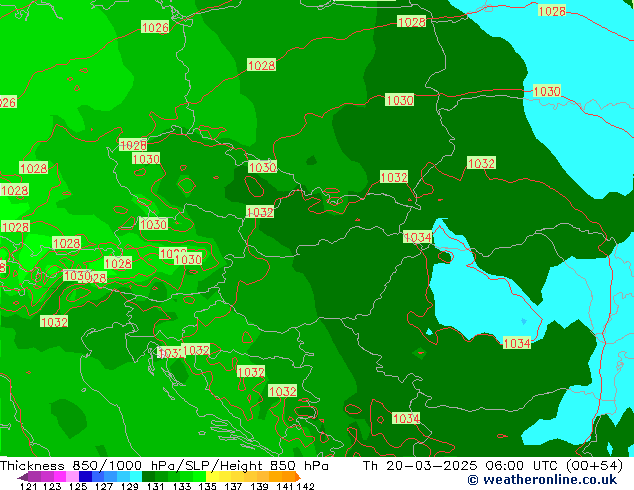The image size is (634, 490).
Task: Click legend value 131
Action: coord(155,486)
